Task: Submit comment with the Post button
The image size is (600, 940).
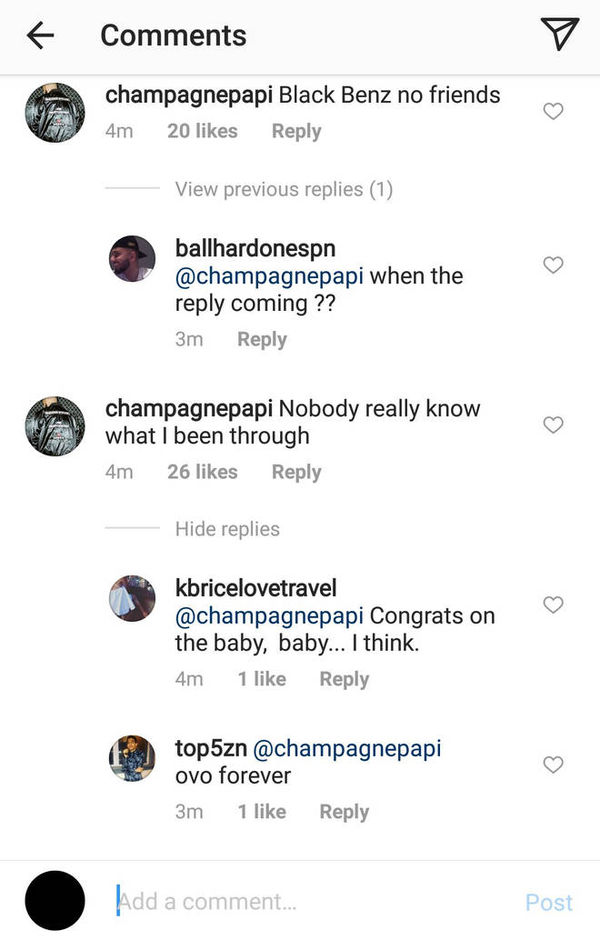Action: tap(548, 902)
